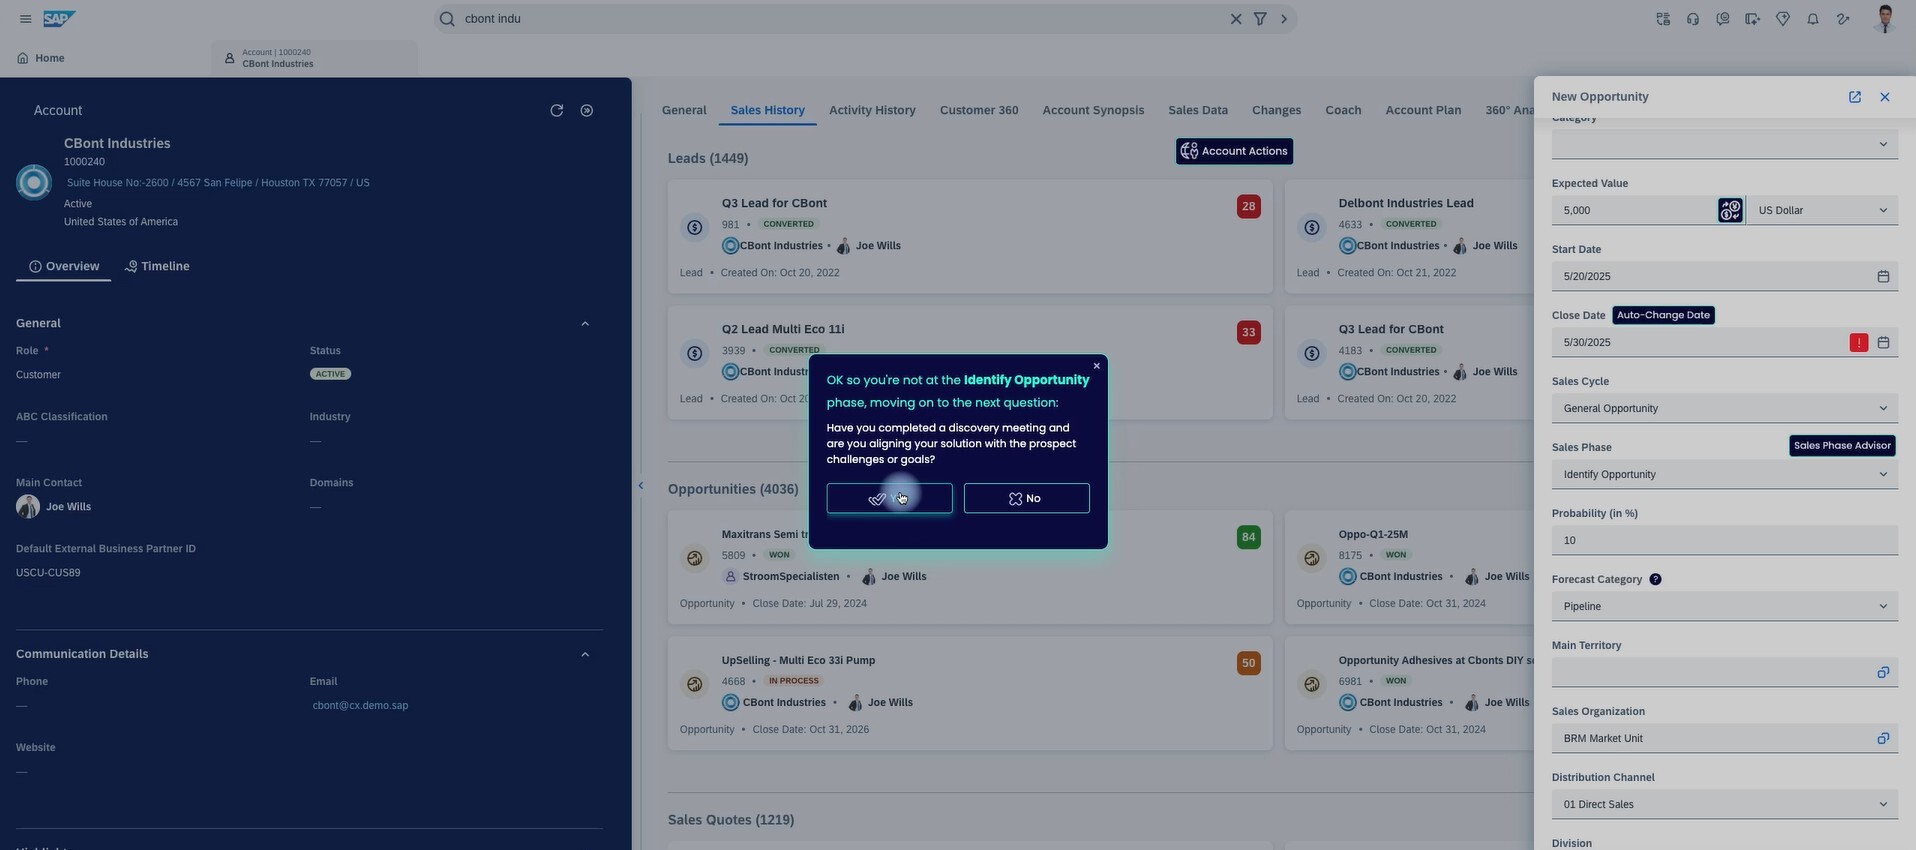This screenshot has width=1916, height=850.
Task: Answer No in the advisor dialog
Action: pos(1026,498)
